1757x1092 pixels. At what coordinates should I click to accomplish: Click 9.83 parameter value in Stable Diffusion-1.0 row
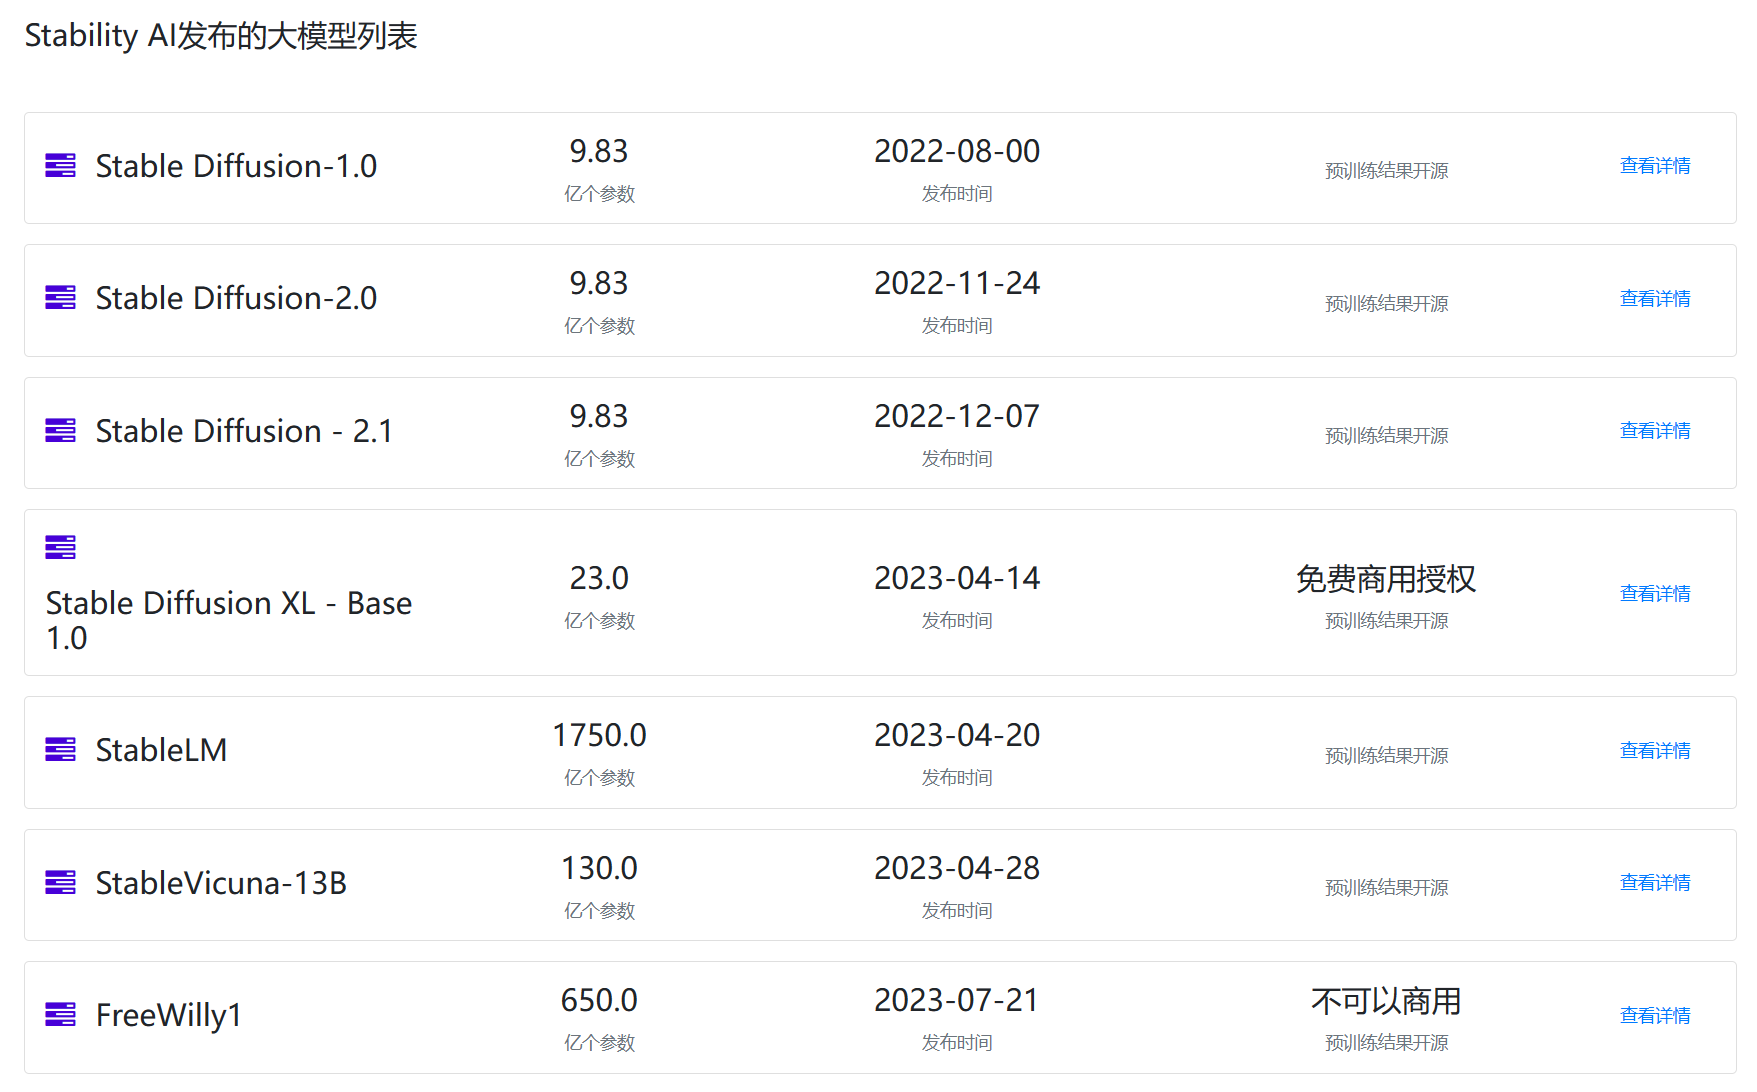(x=599, y=151)
